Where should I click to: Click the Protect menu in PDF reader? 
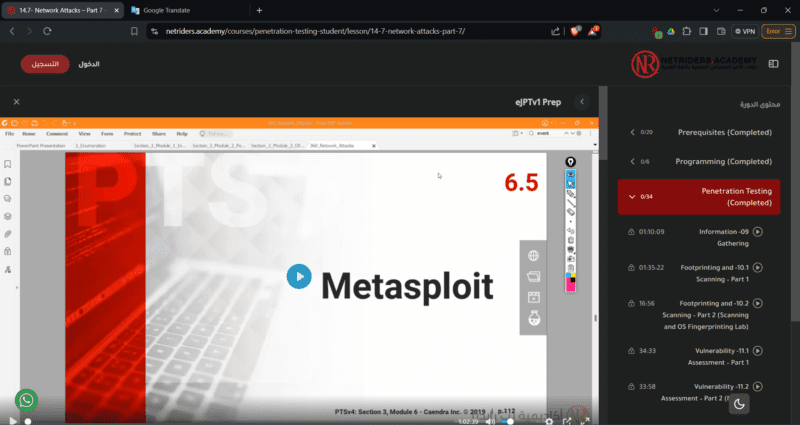pyautogui.click(x=132, y=134)
